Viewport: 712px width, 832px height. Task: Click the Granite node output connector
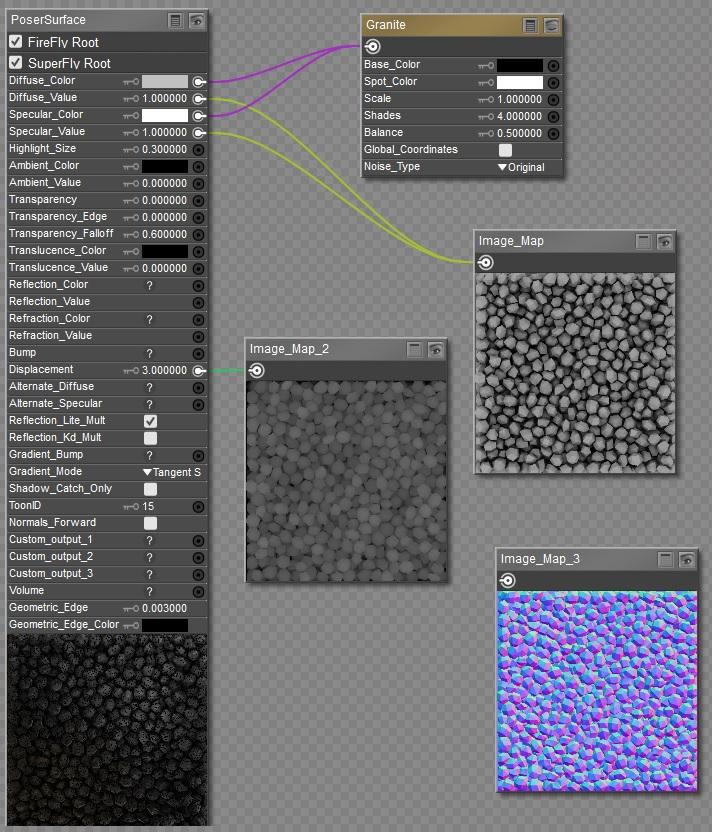pyautogui.click(x=373, y=47)
